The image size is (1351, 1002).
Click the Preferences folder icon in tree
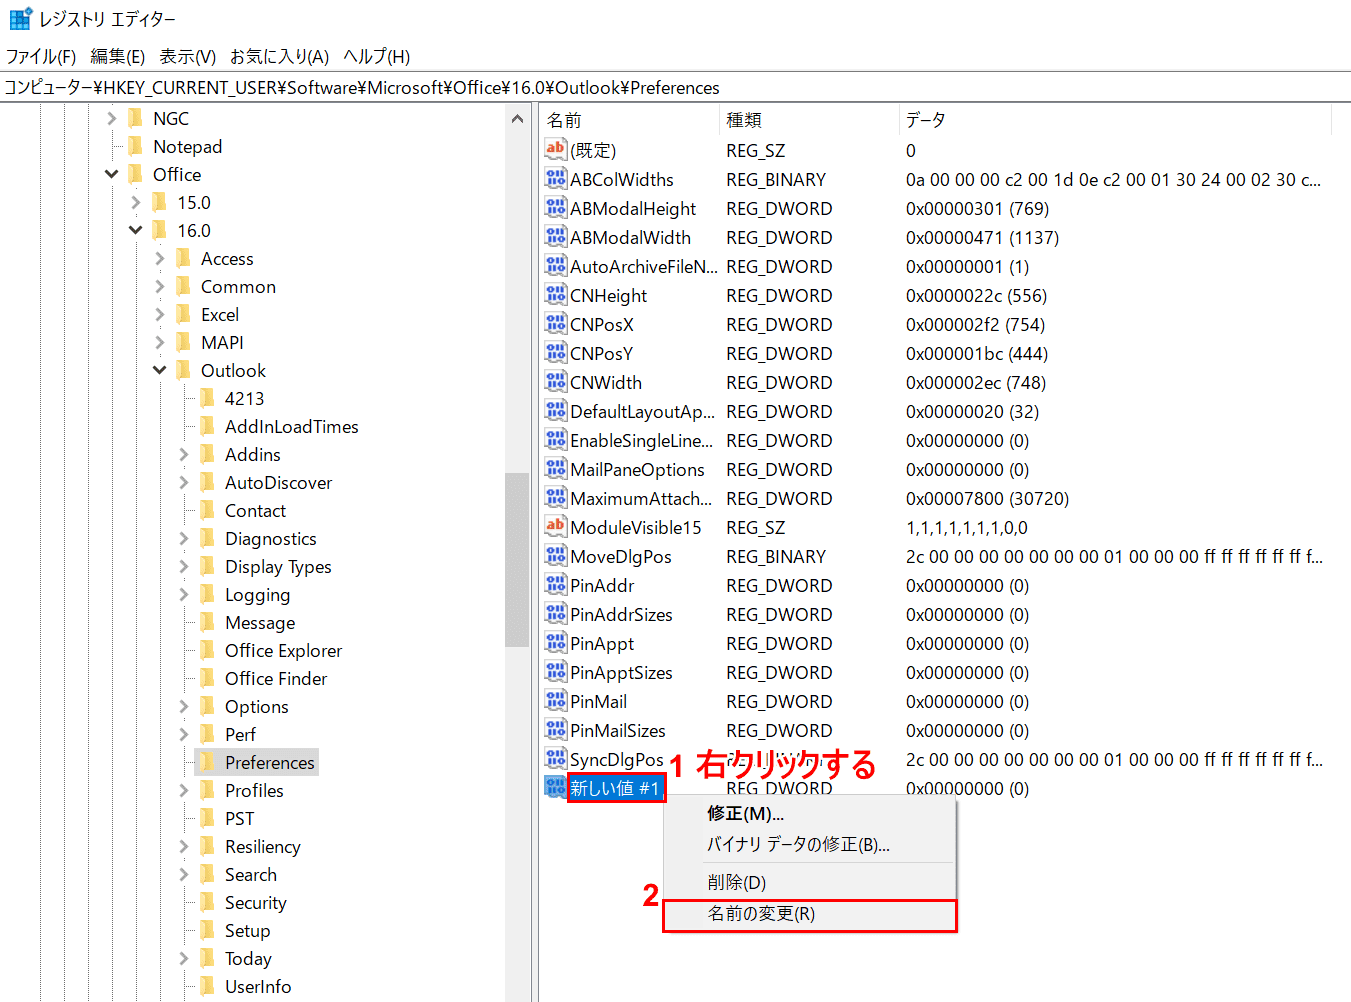(x=208, y=762)
